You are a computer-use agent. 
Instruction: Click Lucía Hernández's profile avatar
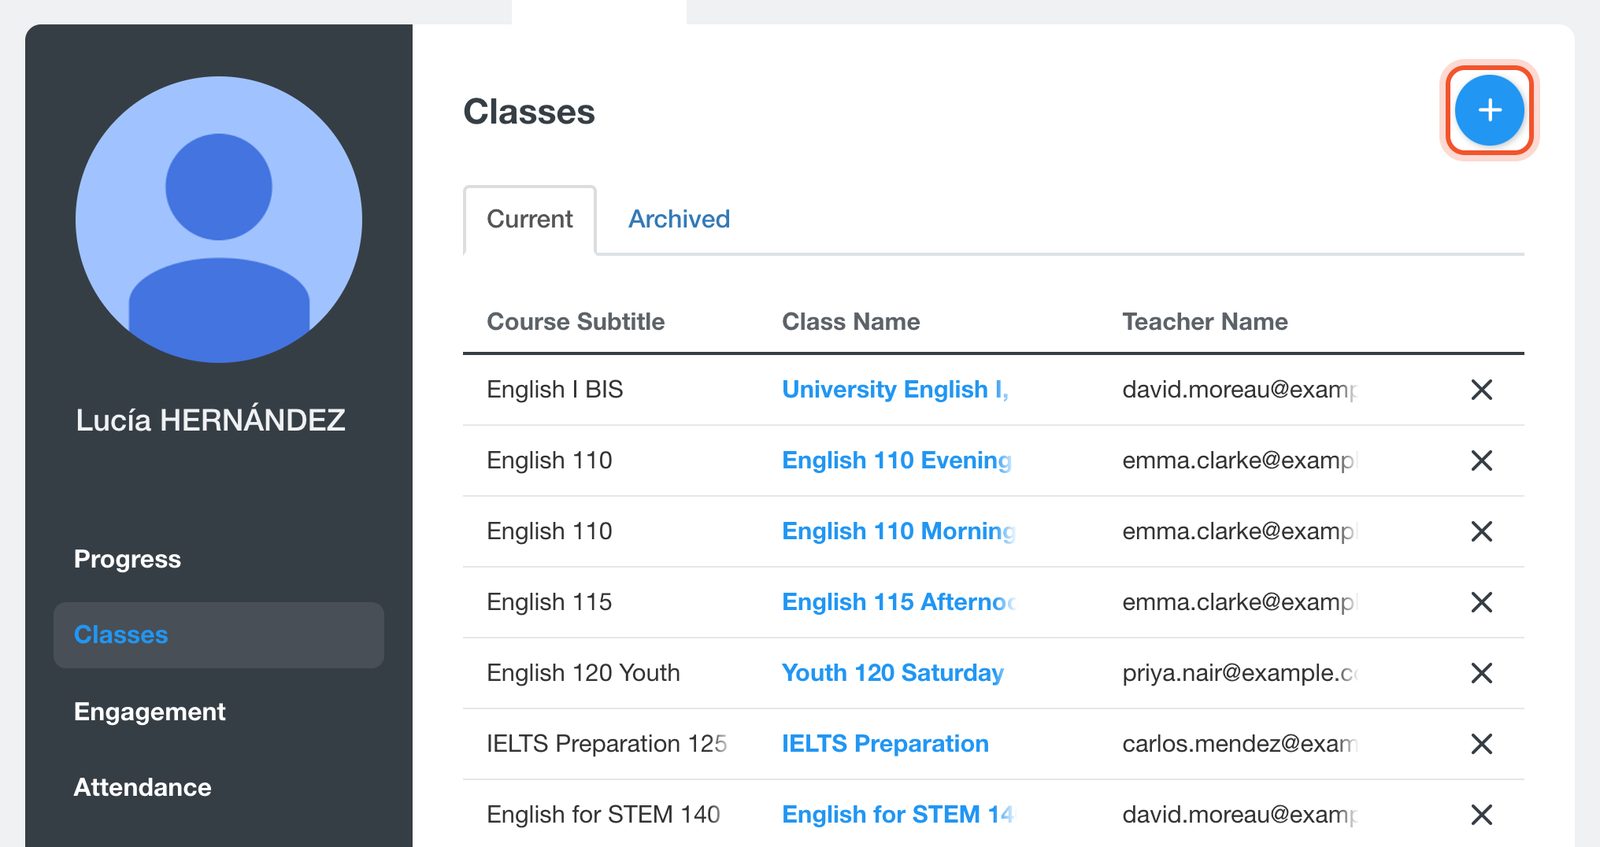pyautogui.click(x=219, y=220)
